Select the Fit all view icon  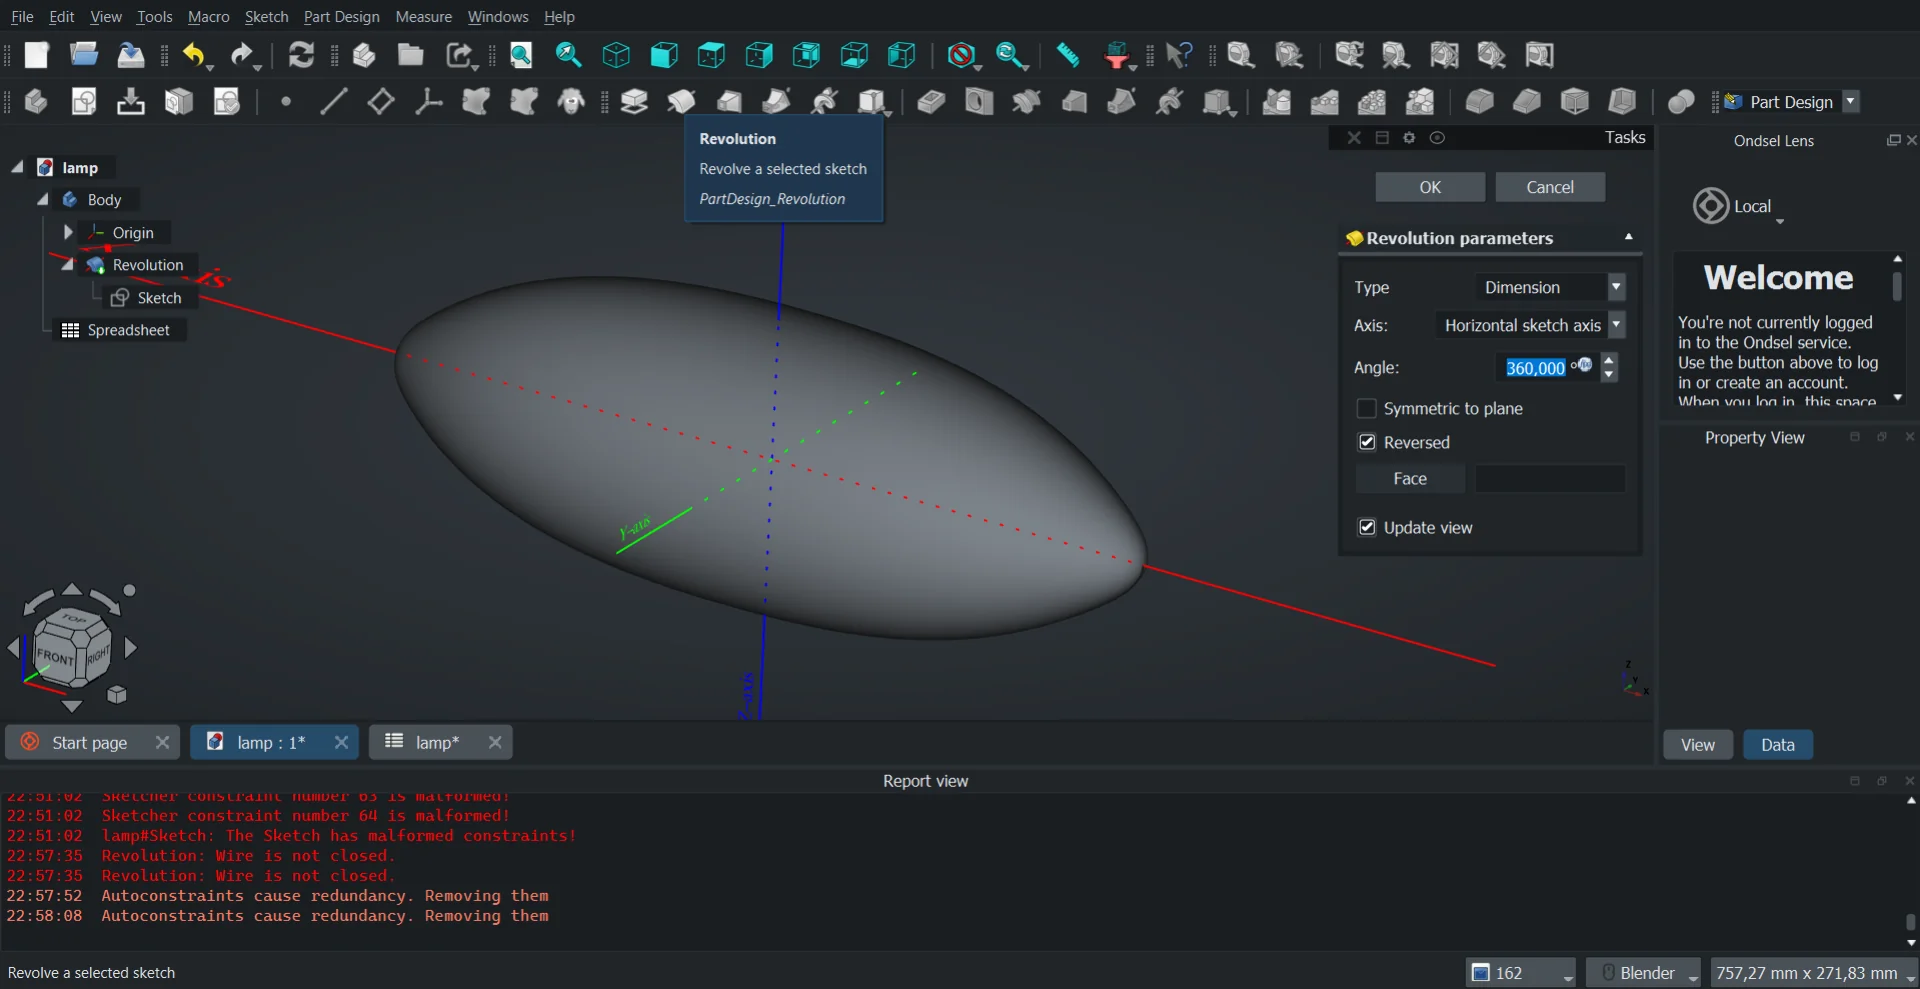coord(521,55)
